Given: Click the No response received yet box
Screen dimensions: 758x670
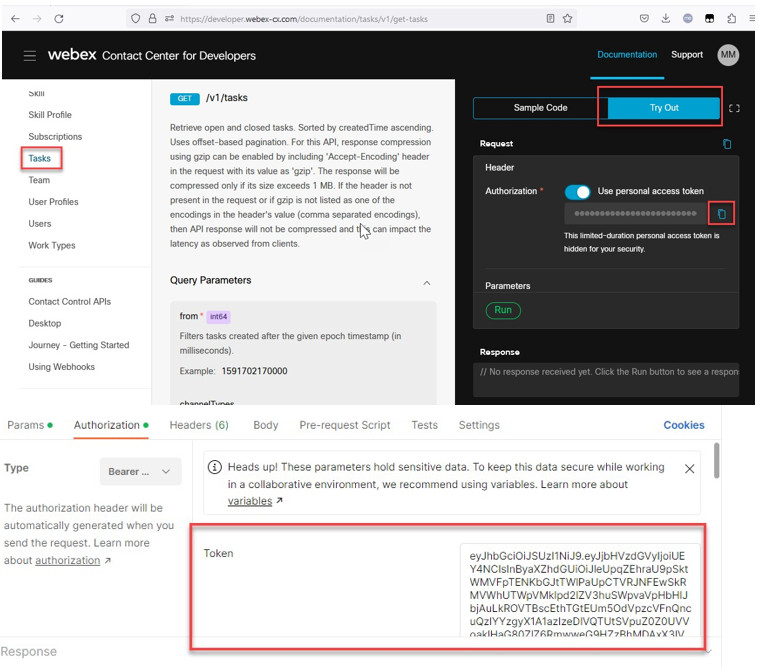Looking at the screenshot, I should pyautogui.click(x=606, y=379).
